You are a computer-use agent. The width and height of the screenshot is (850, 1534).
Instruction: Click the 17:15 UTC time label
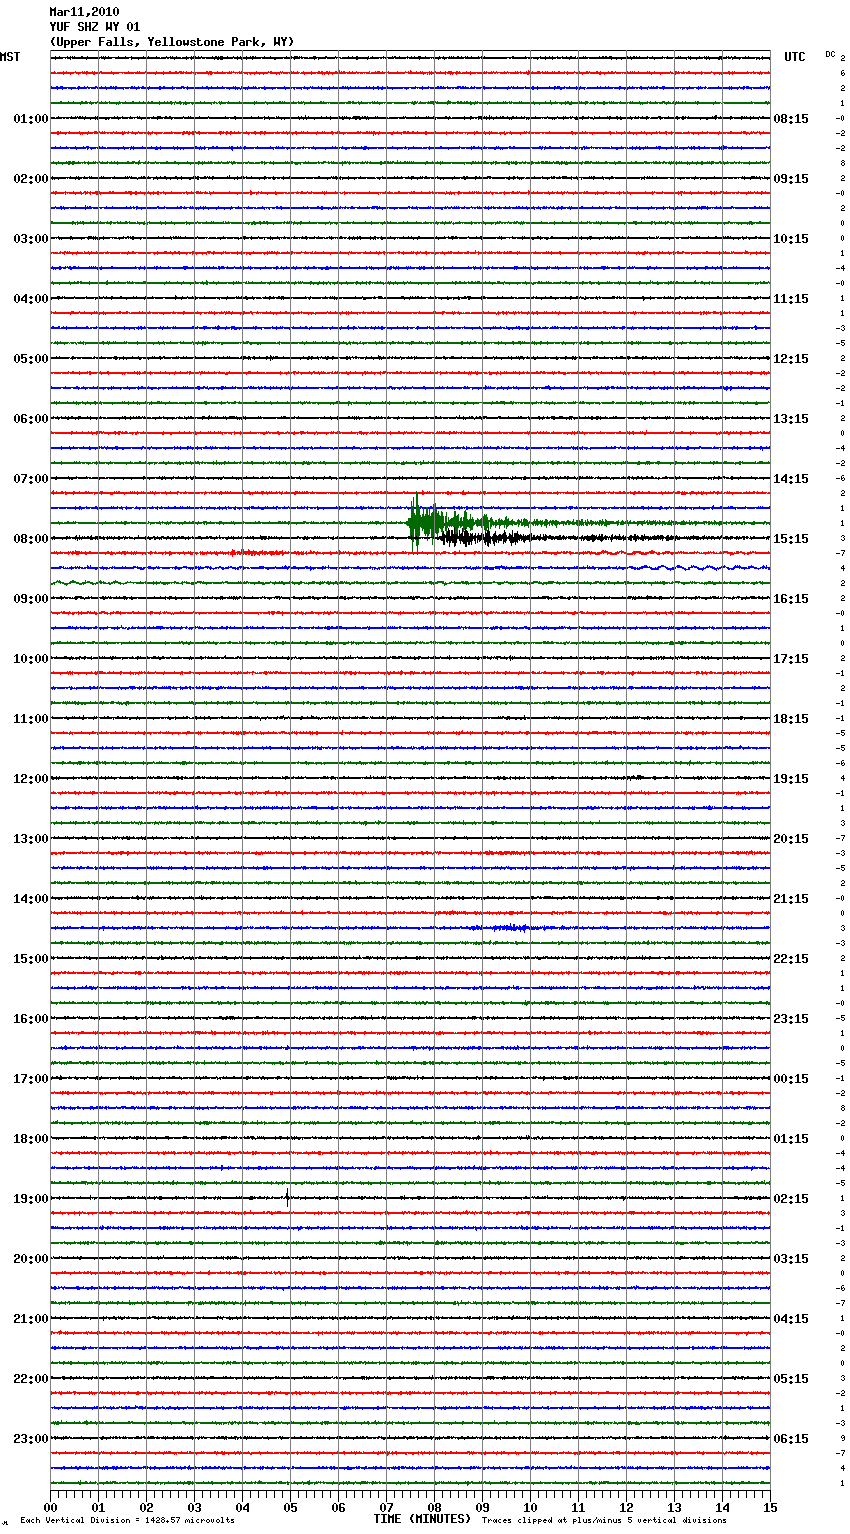pyautogui.click(x=791, y=659)
